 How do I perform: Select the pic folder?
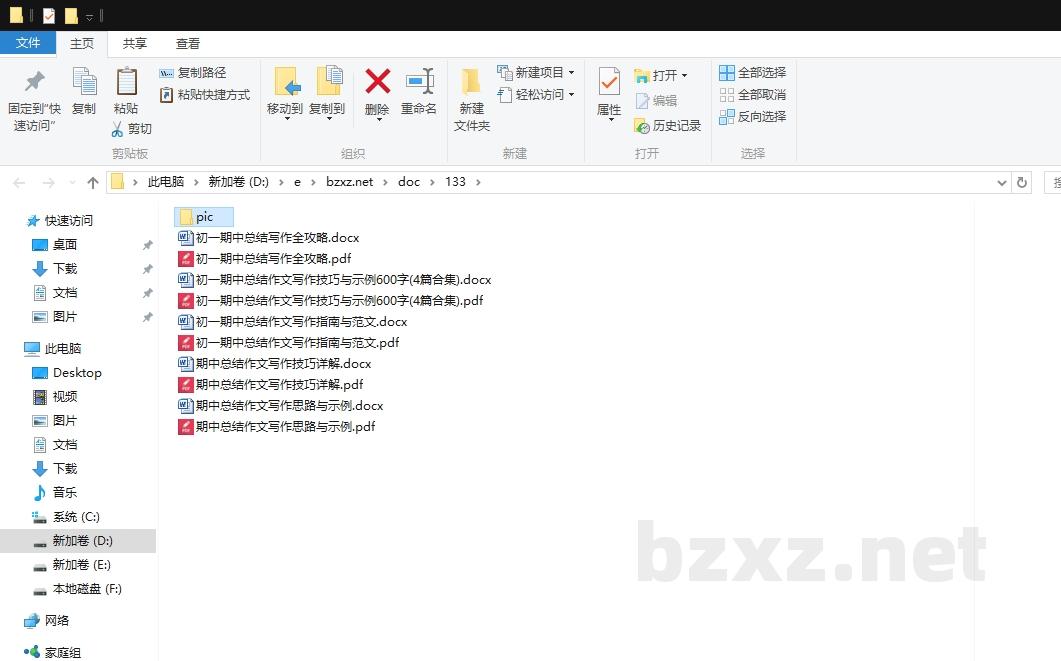[x=204, y=217]
